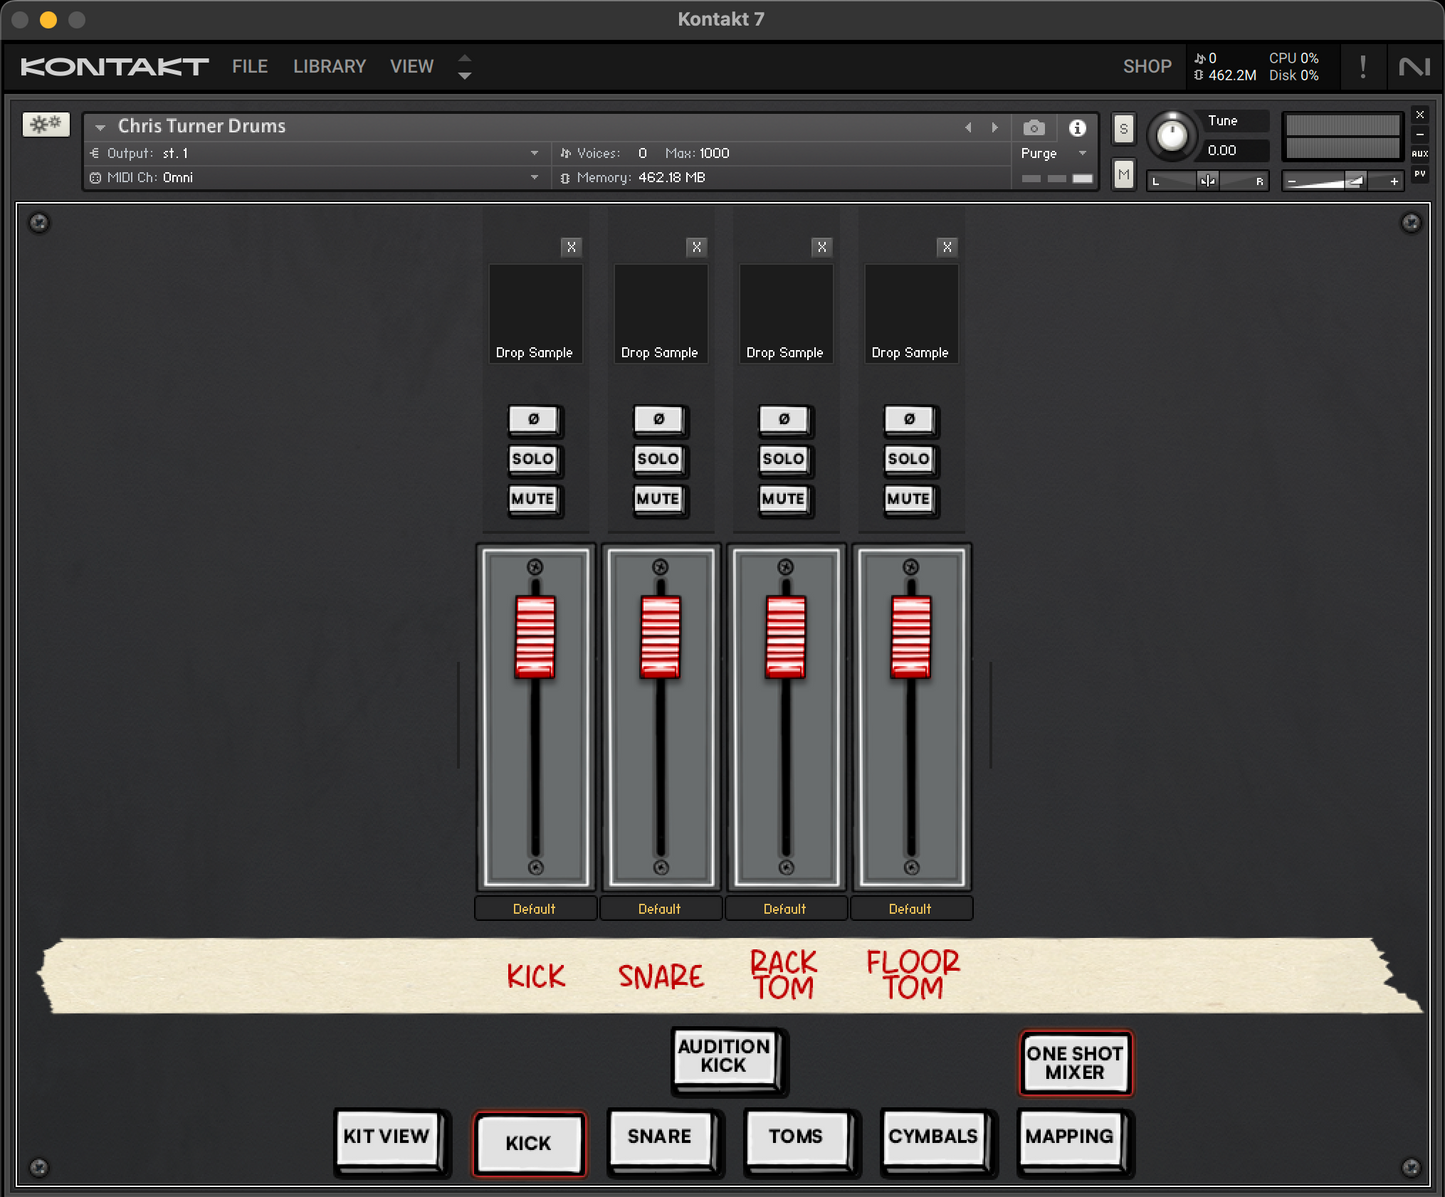Open the LIBRARY menu
Image resolution: width=1445 pixels, height=1197 pixels.
point(329,67)
